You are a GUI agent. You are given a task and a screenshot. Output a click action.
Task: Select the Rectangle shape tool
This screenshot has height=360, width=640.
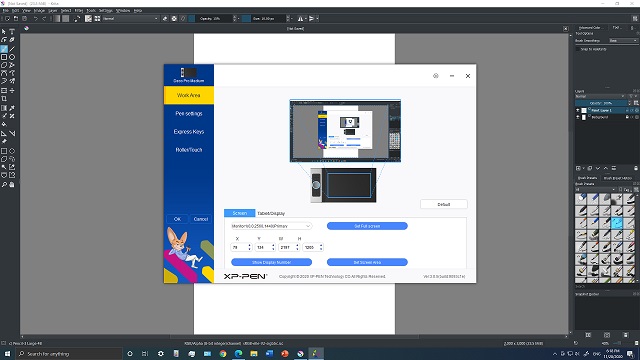coord(4,57)
